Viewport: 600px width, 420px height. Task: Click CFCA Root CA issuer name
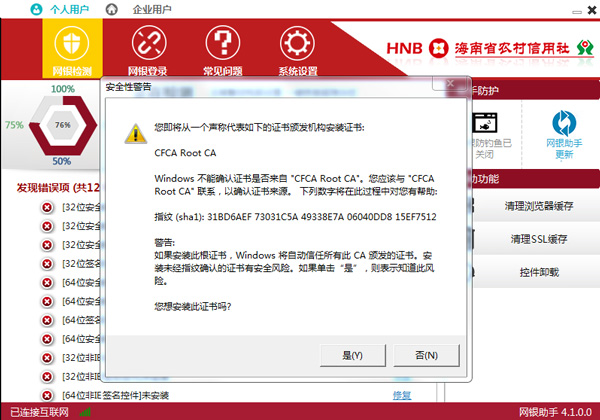(185, 153)
